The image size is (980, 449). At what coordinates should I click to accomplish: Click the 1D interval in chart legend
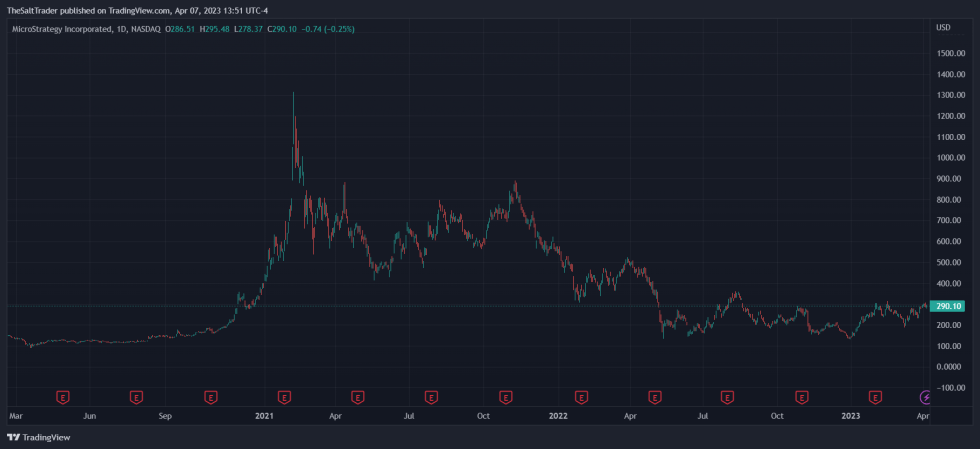pyautogui.click(x=123, y=29)
